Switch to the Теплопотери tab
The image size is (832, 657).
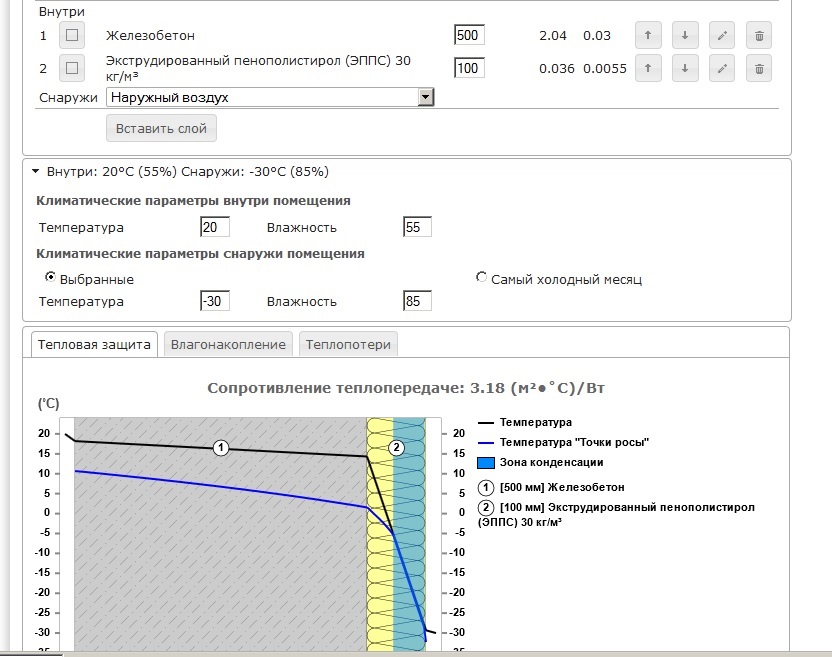pyautogui.click(x=348, y=344)
